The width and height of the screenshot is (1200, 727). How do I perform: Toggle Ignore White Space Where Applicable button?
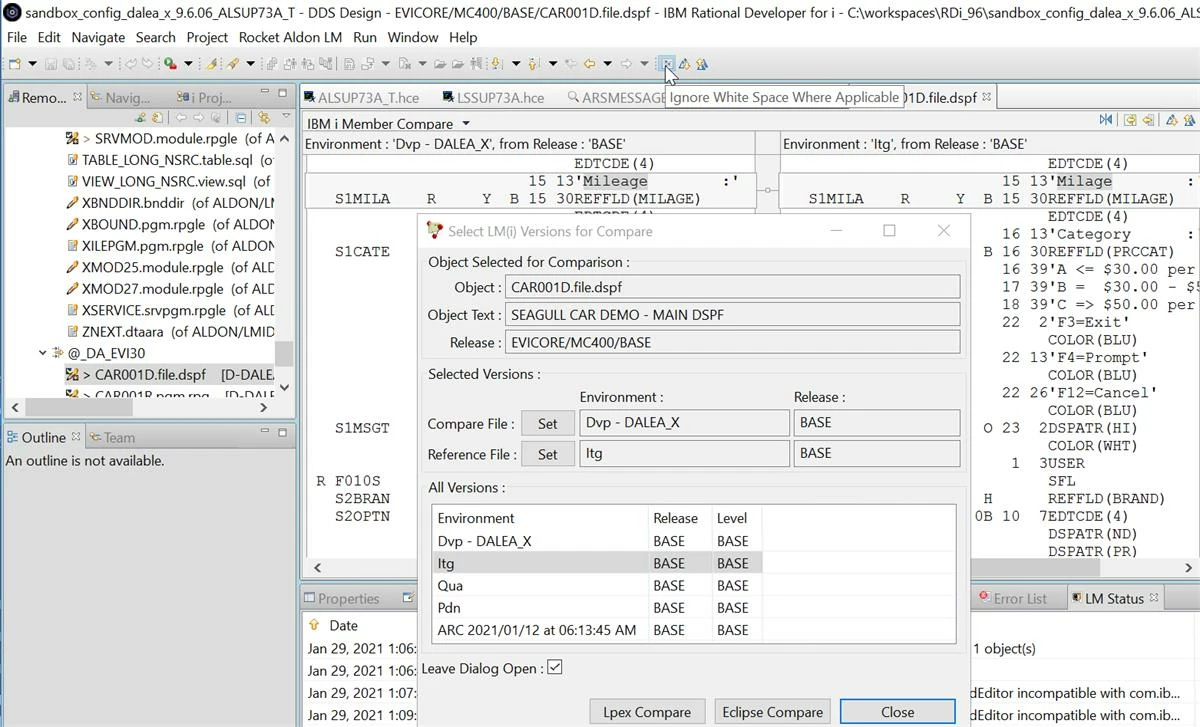(666, 64)
